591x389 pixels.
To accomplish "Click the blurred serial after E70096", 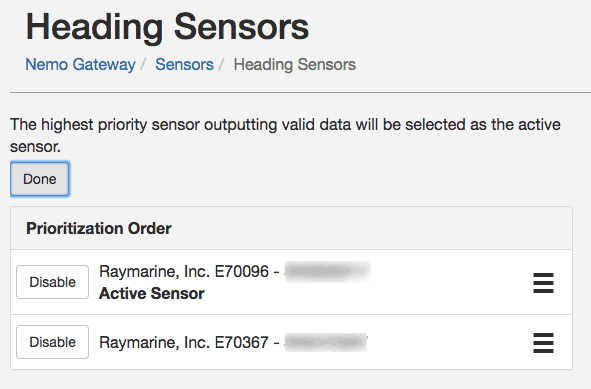I will pos(328,271).
